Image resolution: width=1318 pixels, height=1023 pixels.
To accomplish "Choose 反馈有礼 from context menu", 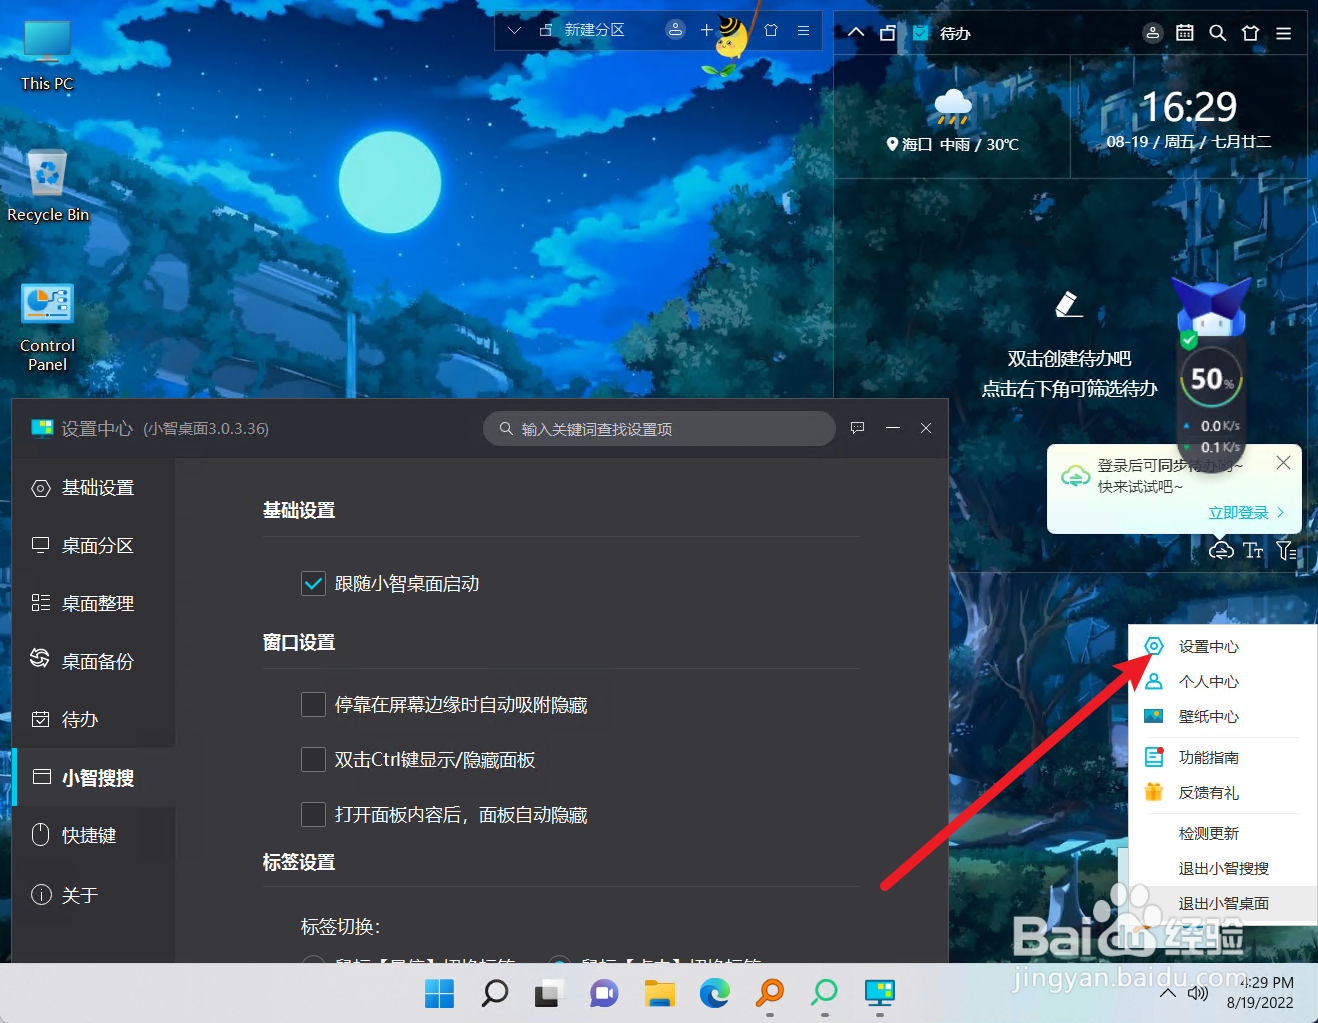I will click(1222, 792).
